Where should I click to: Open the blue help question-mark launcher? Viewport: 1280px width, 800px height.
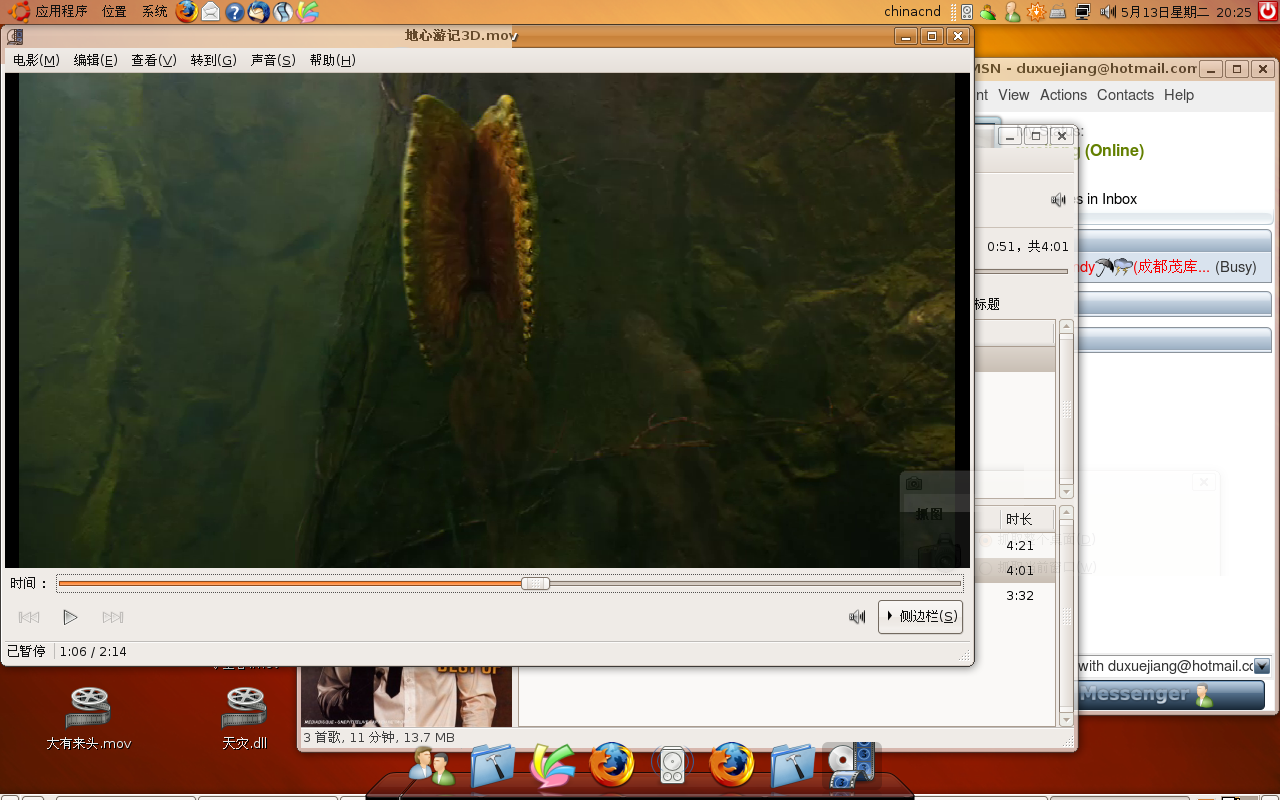click(x=235, y=12)
